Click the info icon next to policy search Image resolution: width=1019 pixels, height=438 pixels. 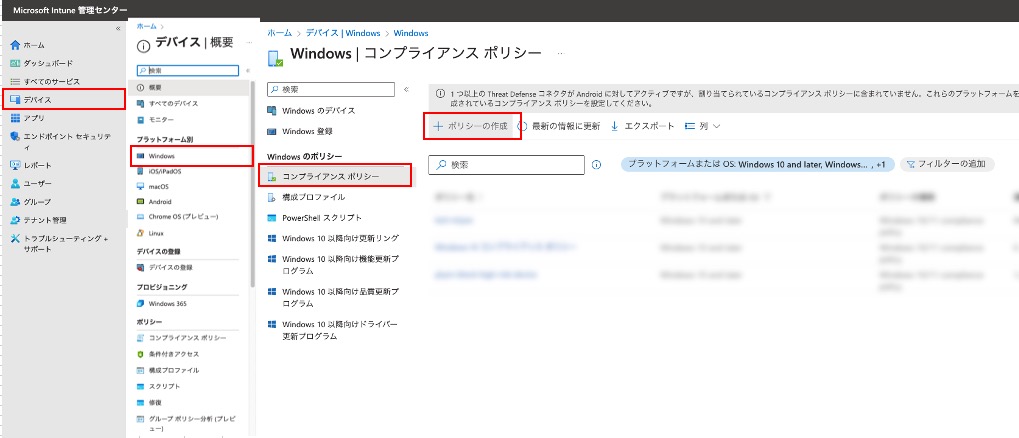point(597,165)
